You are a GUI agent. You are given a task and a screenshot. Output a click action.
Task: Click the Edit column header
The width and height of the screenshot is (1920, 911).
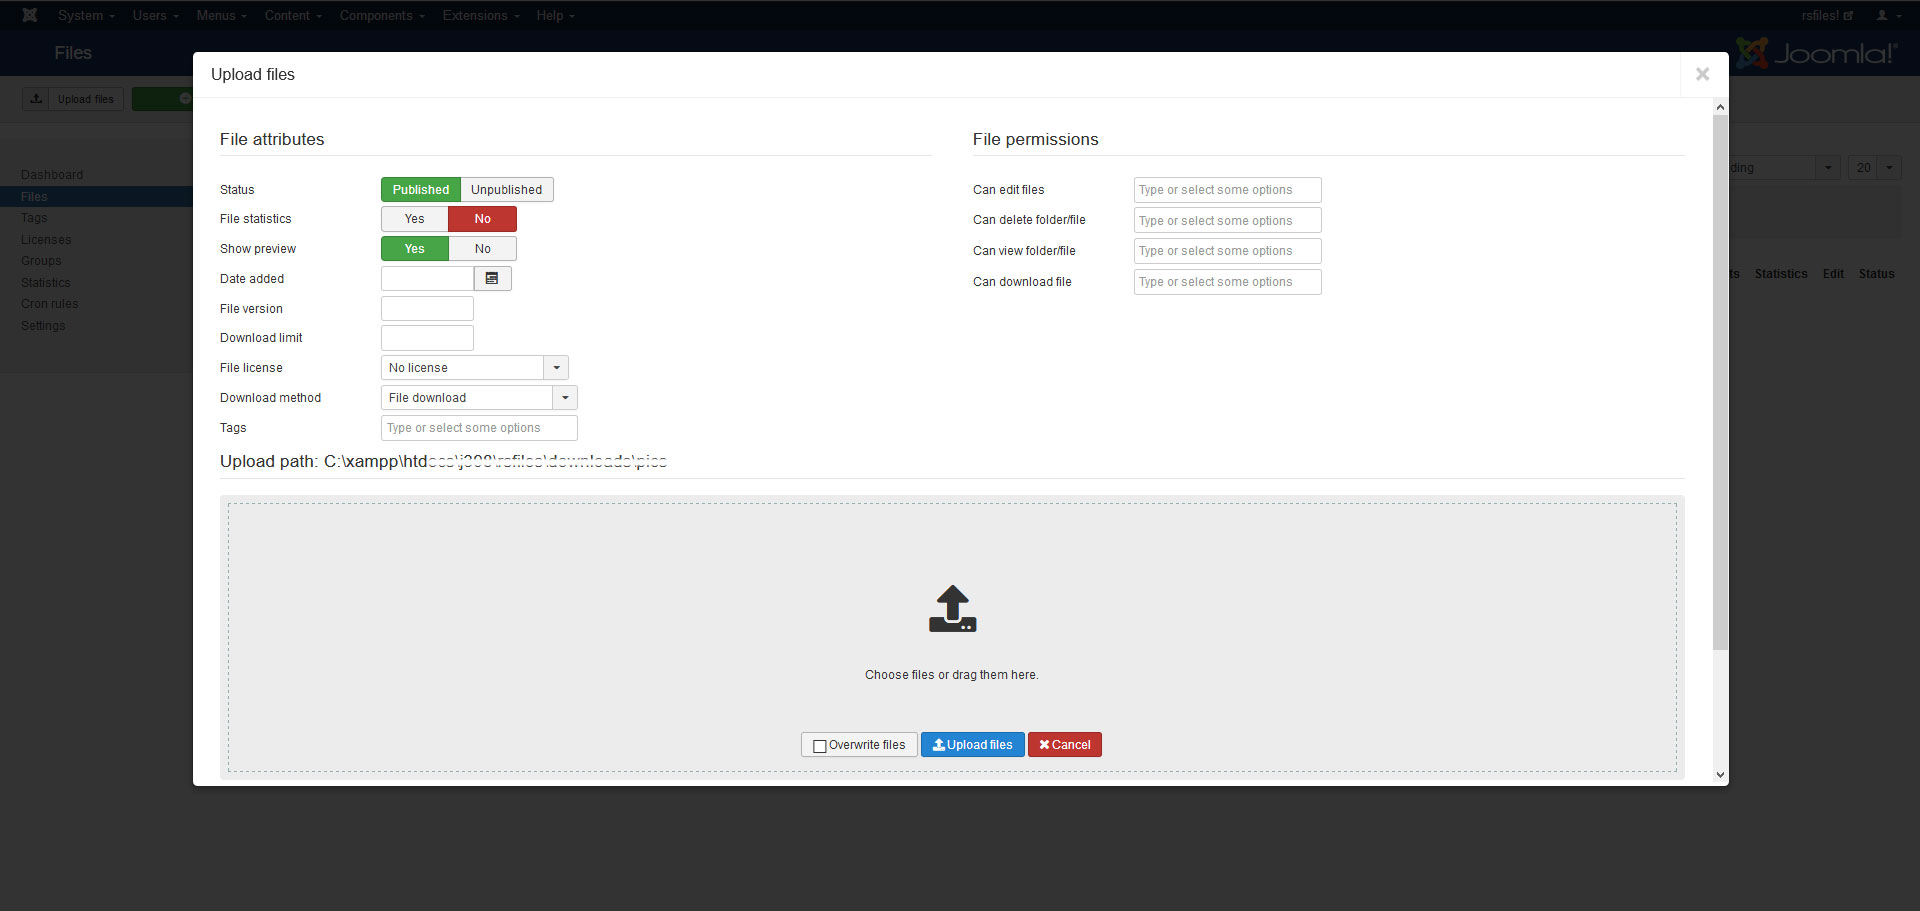(x=1833, y=274)
